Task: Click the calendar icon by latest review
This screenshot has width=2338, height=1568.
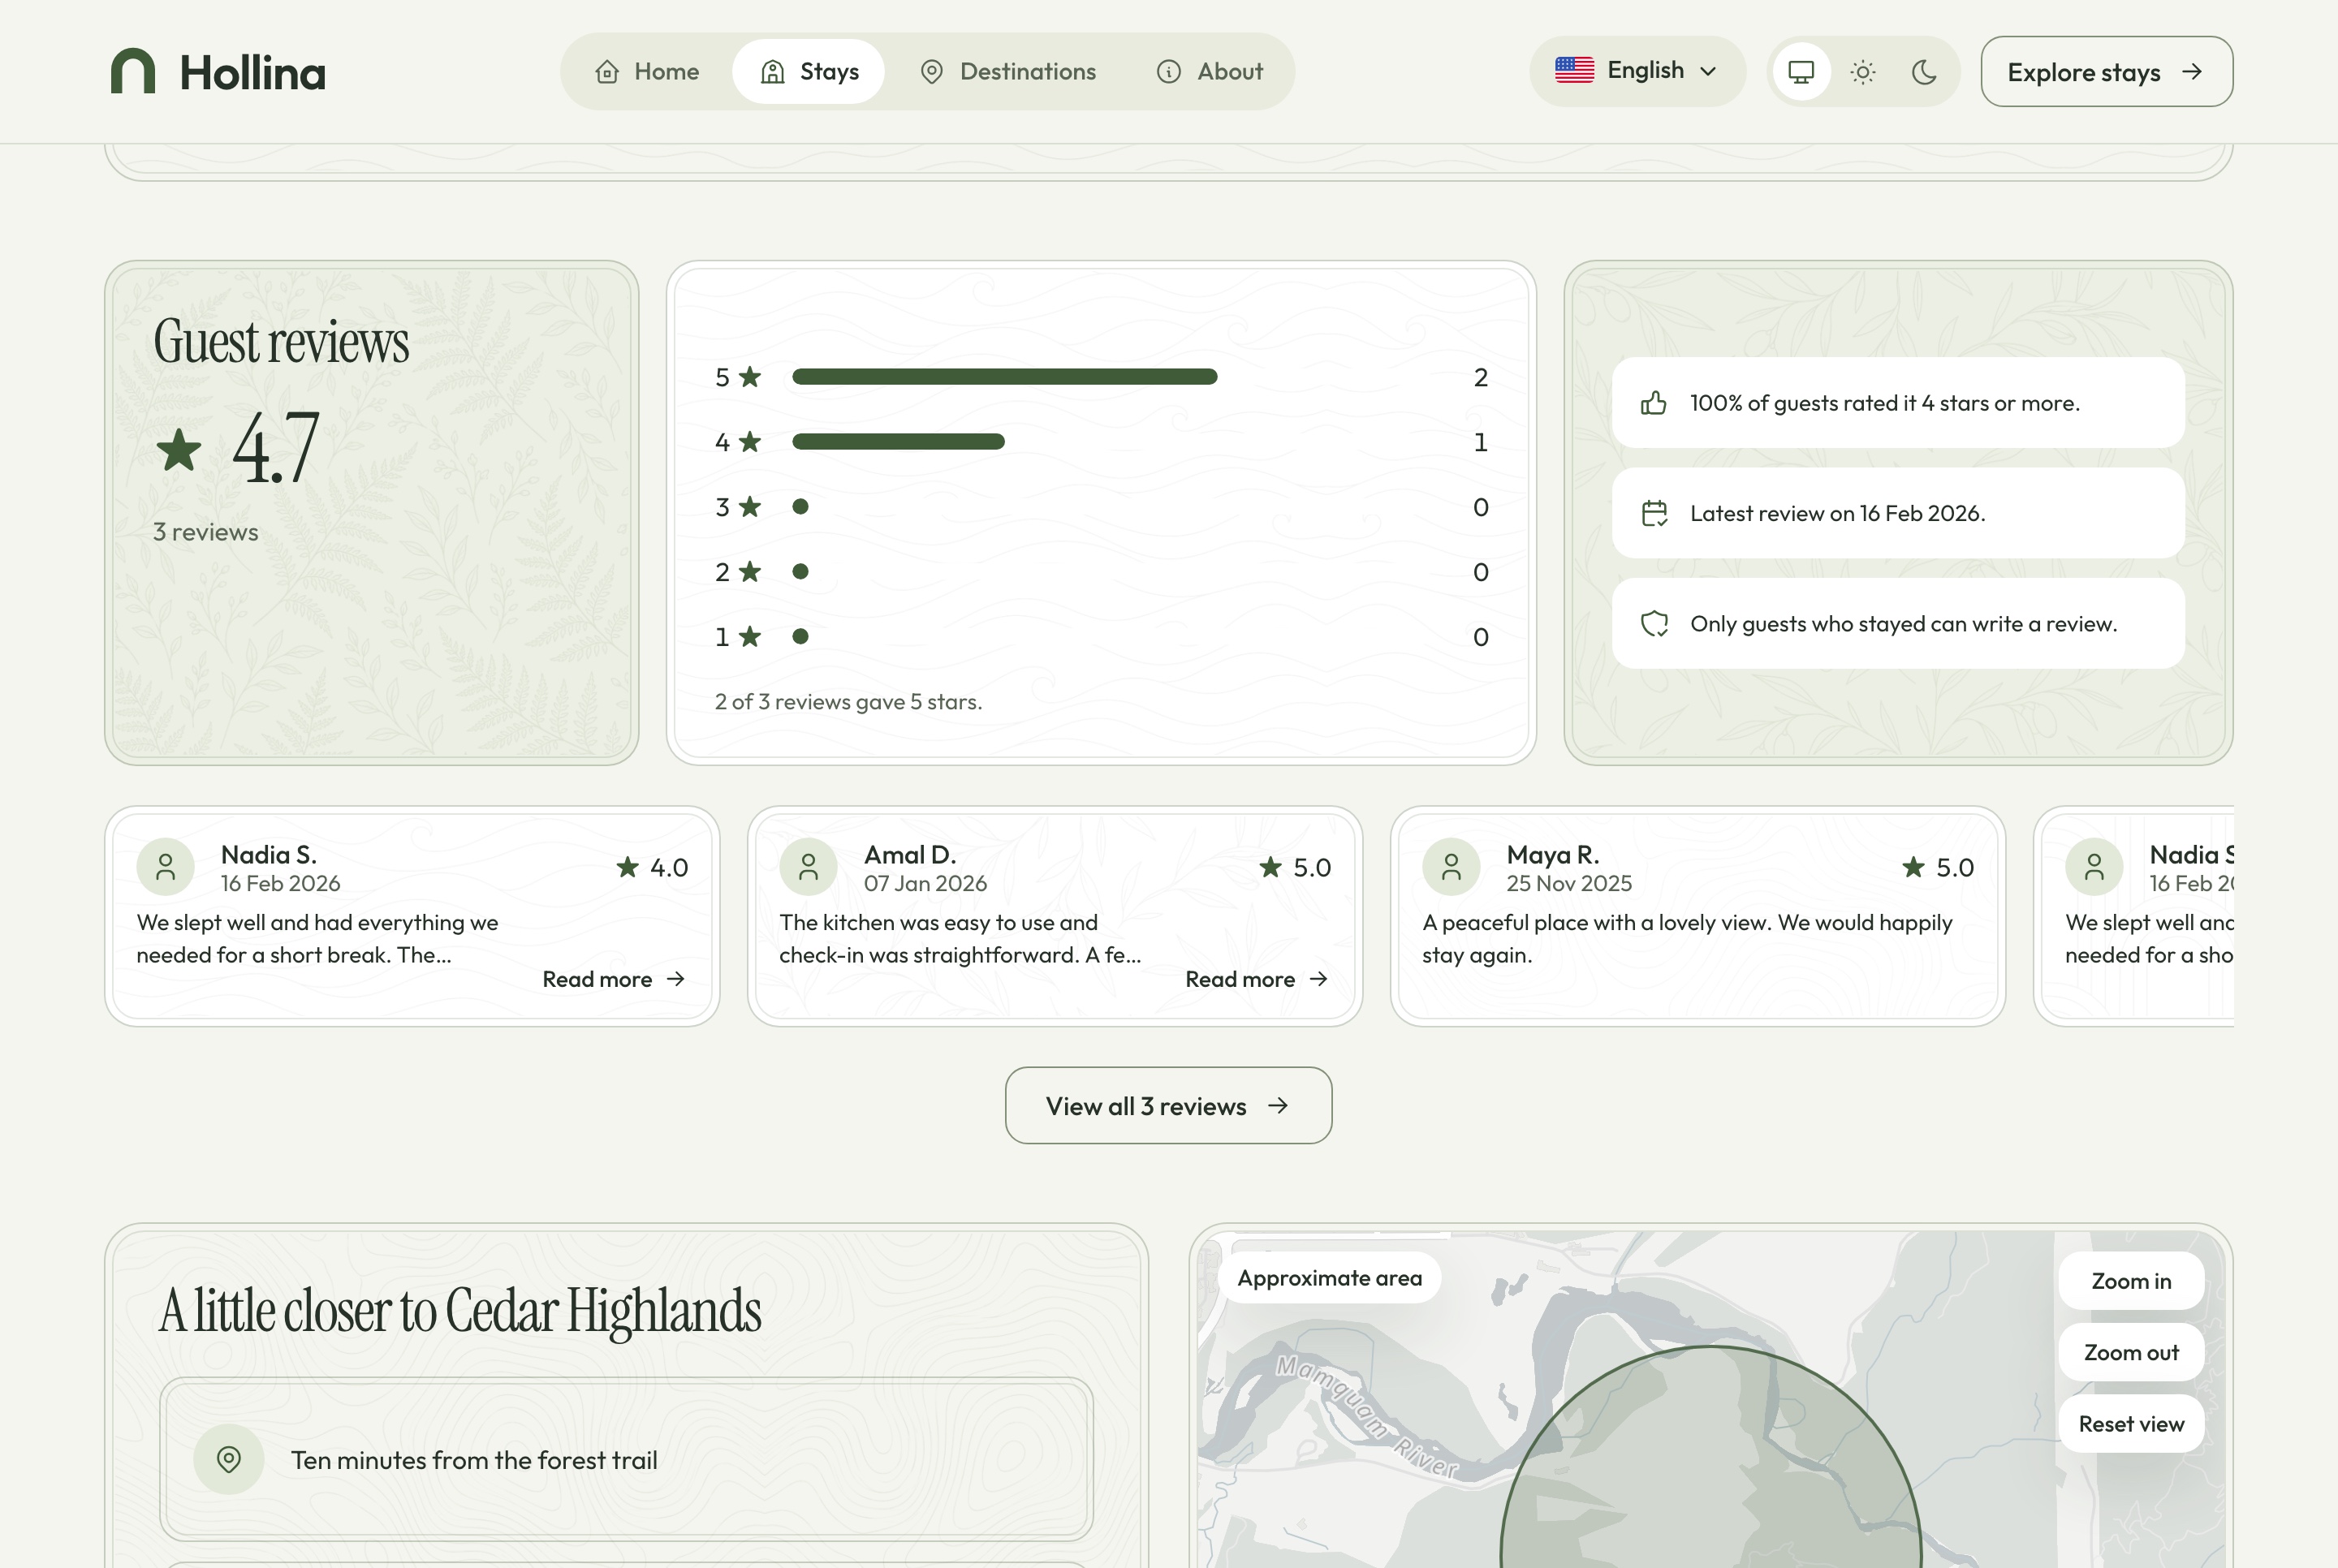Action: tap(1654, 513)
